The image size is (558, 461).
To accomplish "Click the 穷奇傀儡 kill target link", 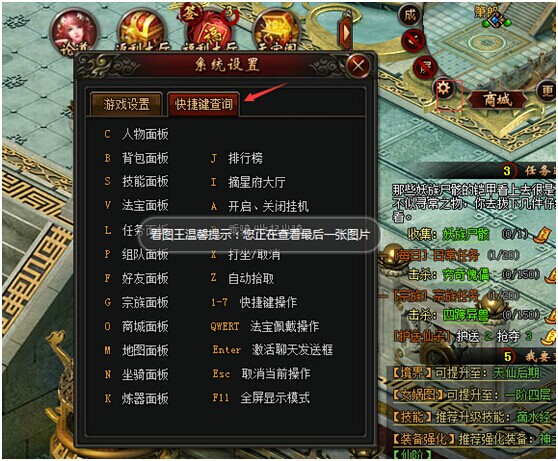I will point(466,275).
